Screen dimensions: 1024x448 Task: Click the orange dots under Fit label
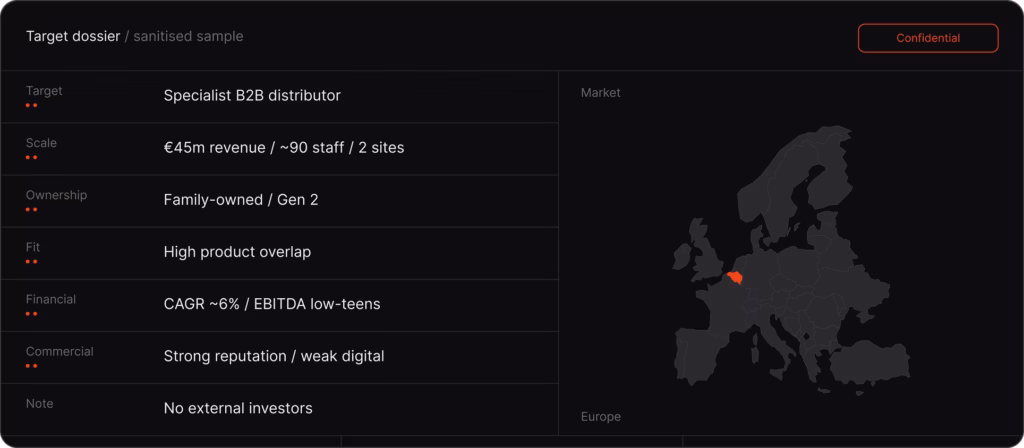click(x=31, y=262)
